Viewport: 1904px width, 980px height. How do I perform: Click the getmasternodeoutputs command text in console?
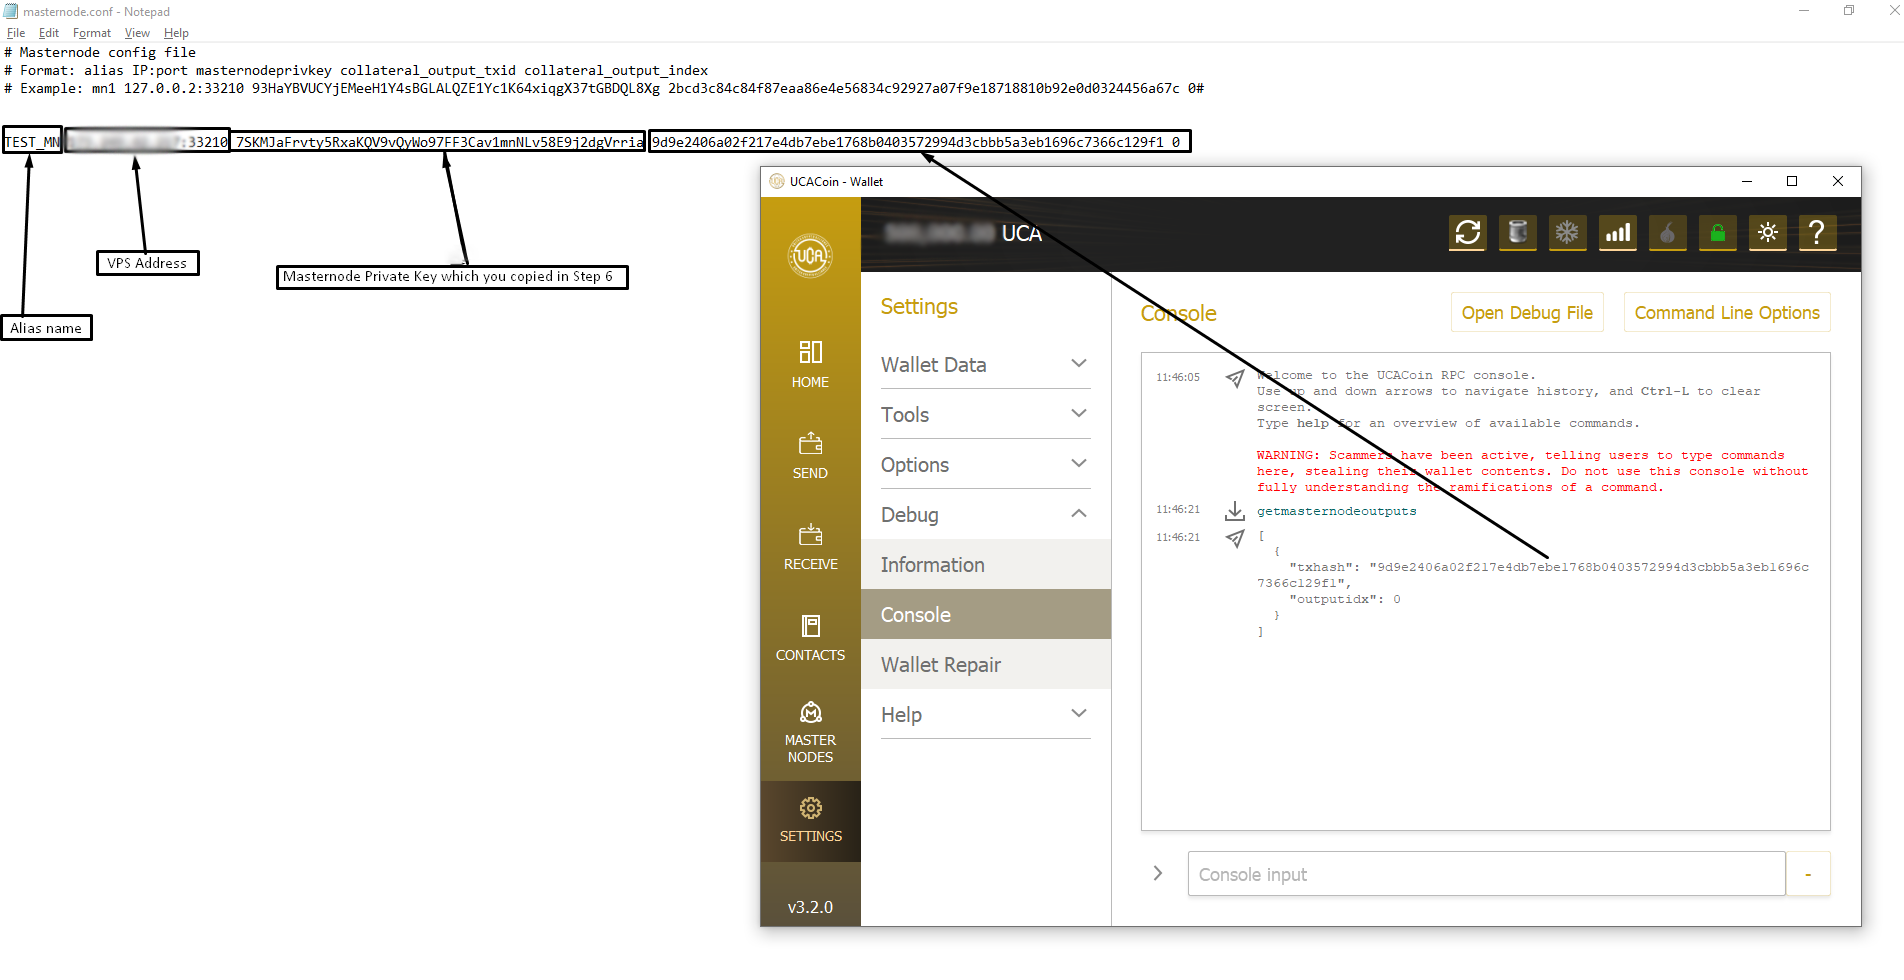click(1336, 511)
